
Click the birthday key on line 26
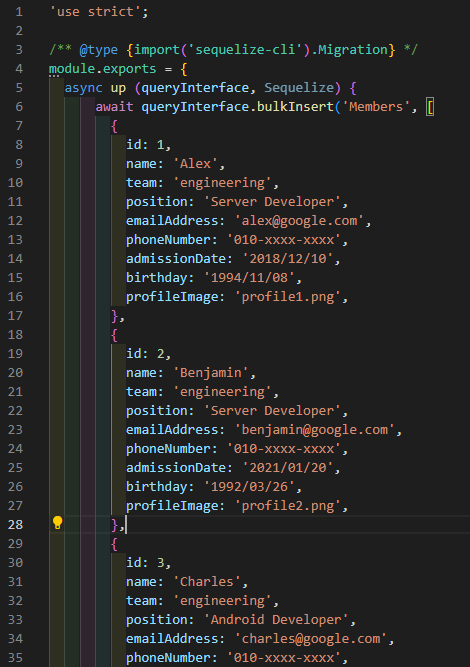pyautogui.click(x=157, y=487)
